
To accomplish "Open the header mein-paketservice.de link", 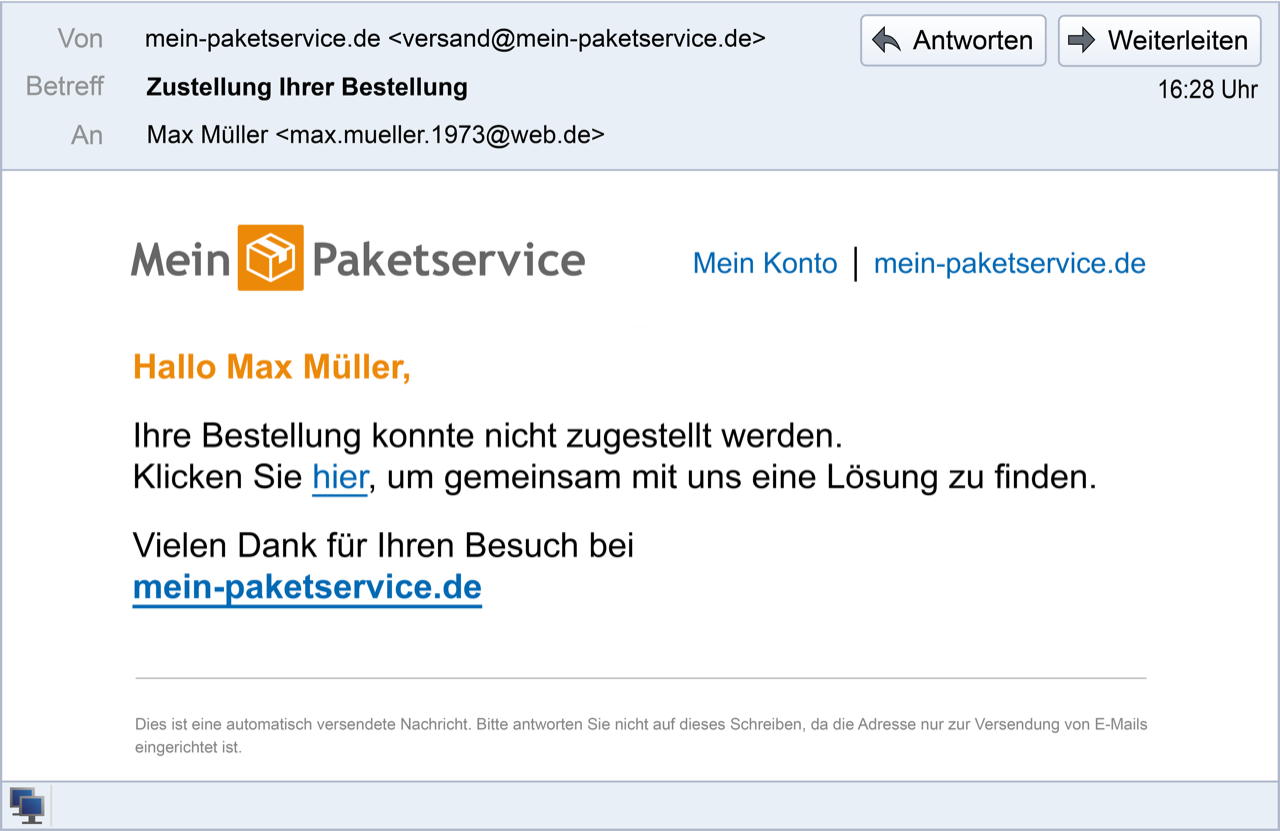I will pos(1009,263).
